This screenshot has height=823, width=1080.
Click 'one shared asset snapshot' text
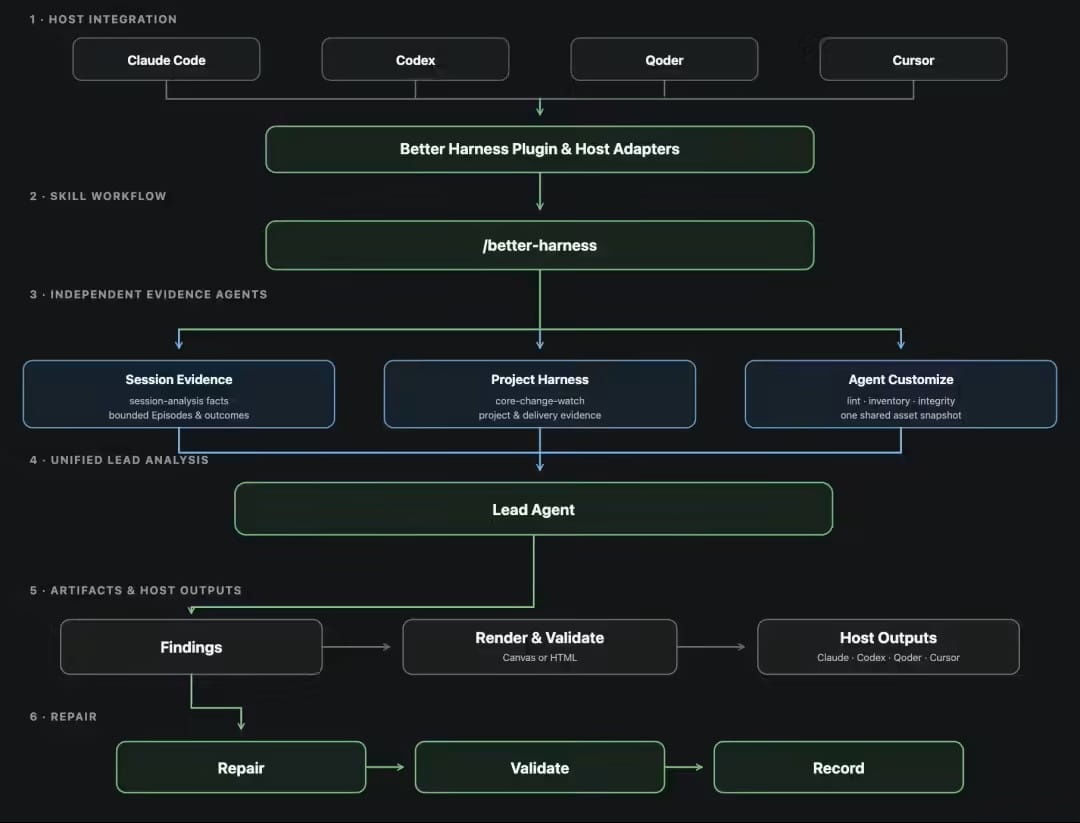[901, 415]
